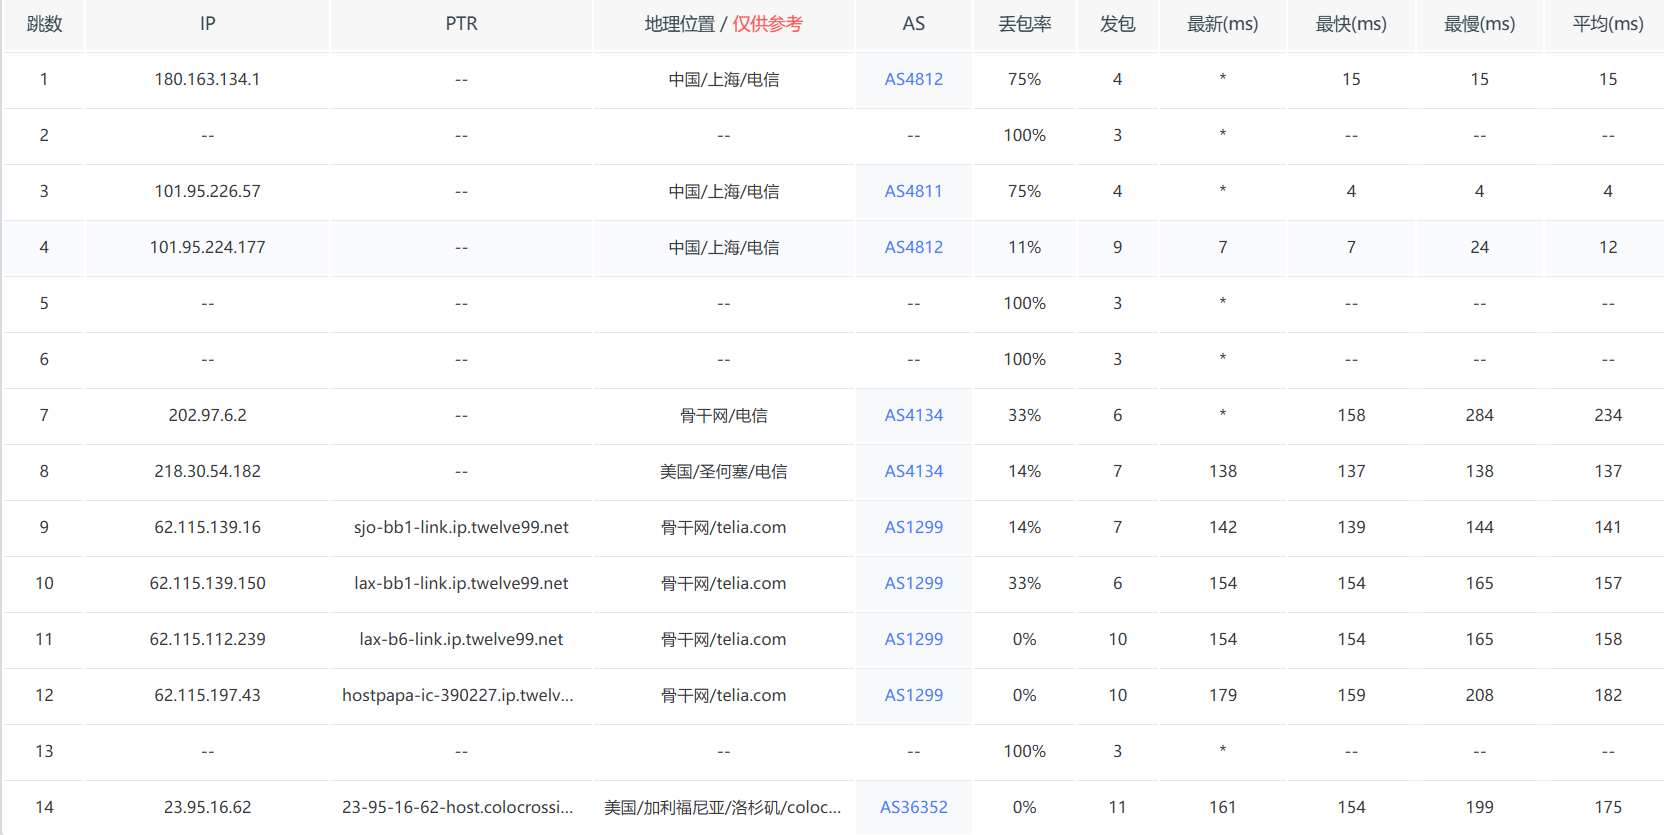
Task: Click the 234 average latency value
Action: (x=1608, y=415)
